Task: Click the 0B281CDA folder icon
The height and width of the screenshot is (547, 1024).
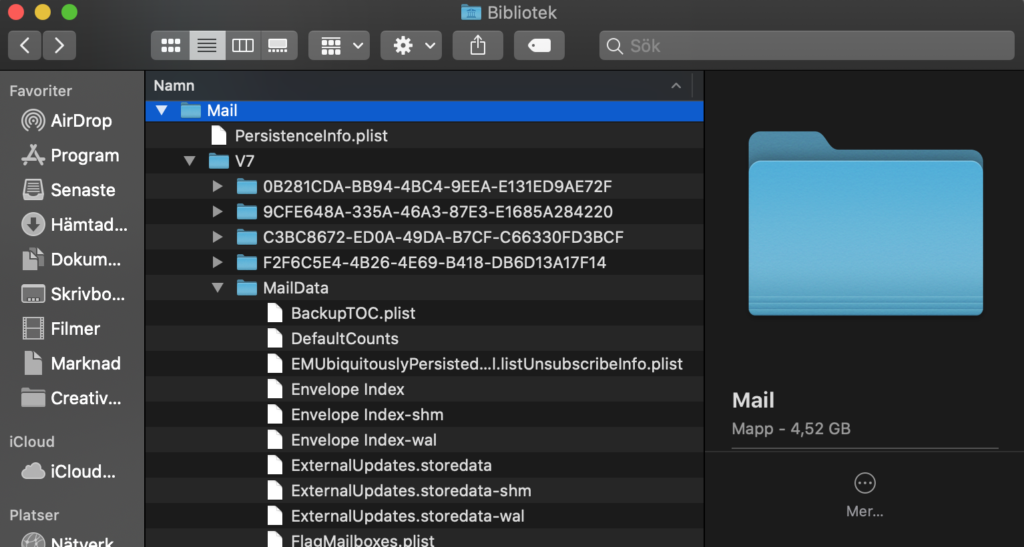Action: pyautogui.click(x=247, y=187)
